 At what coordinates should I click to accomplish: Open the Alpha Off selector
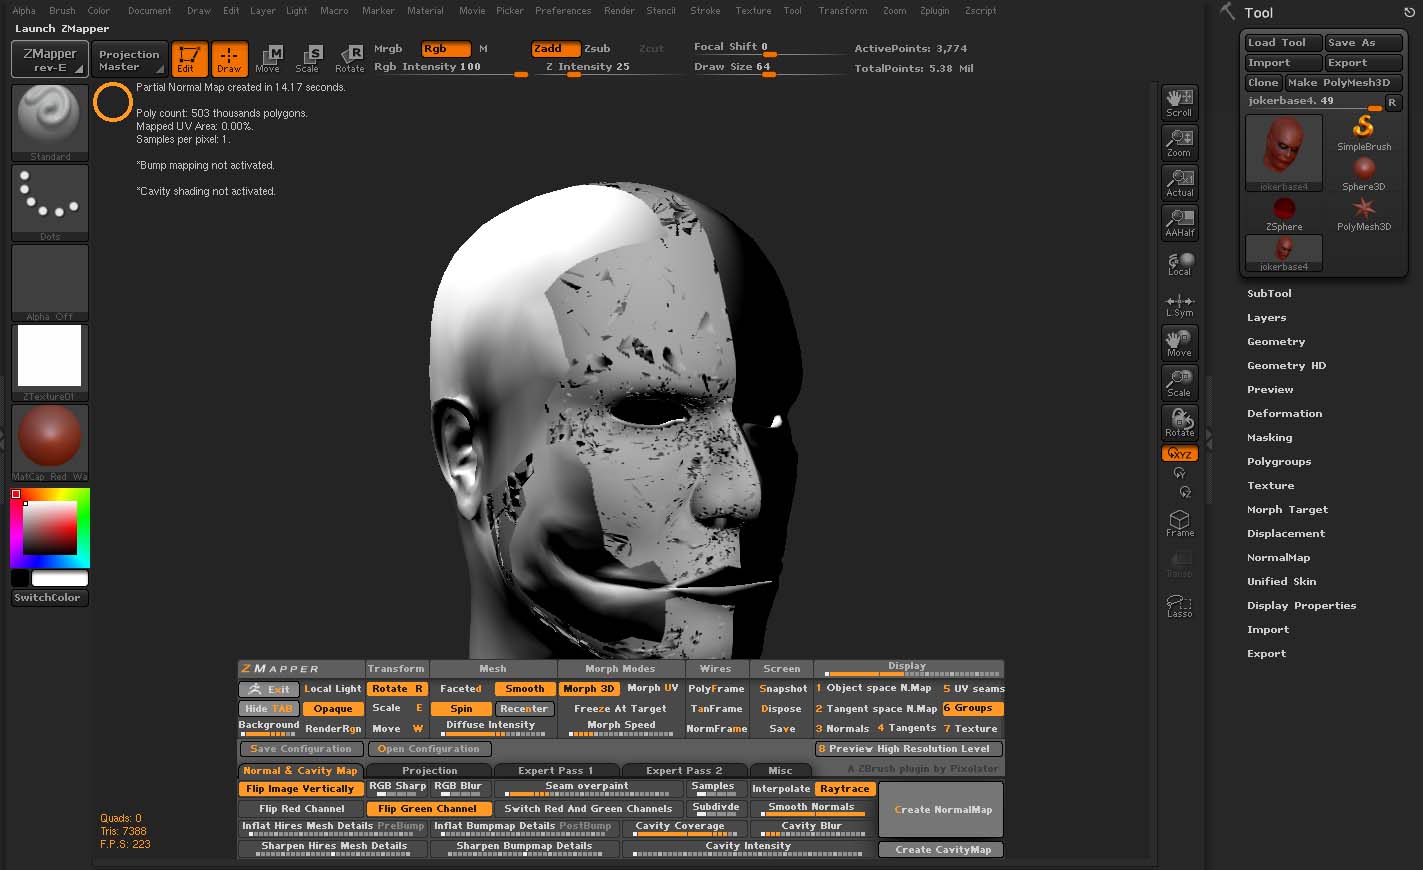pos(50,282)
